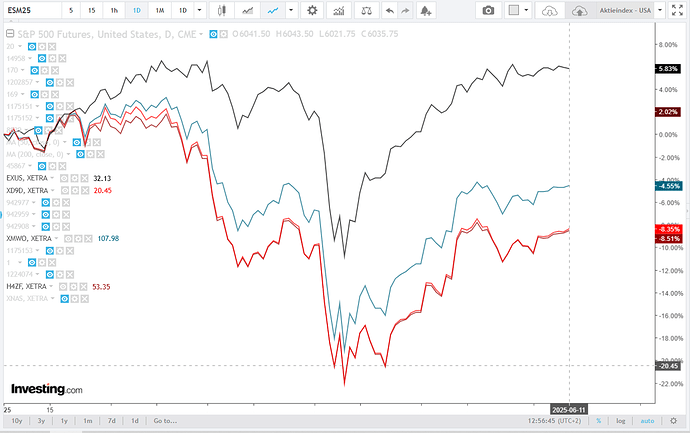Take a snapshot with the camera icon
This screenshot has height=433, width=690.
coord(488,10)
